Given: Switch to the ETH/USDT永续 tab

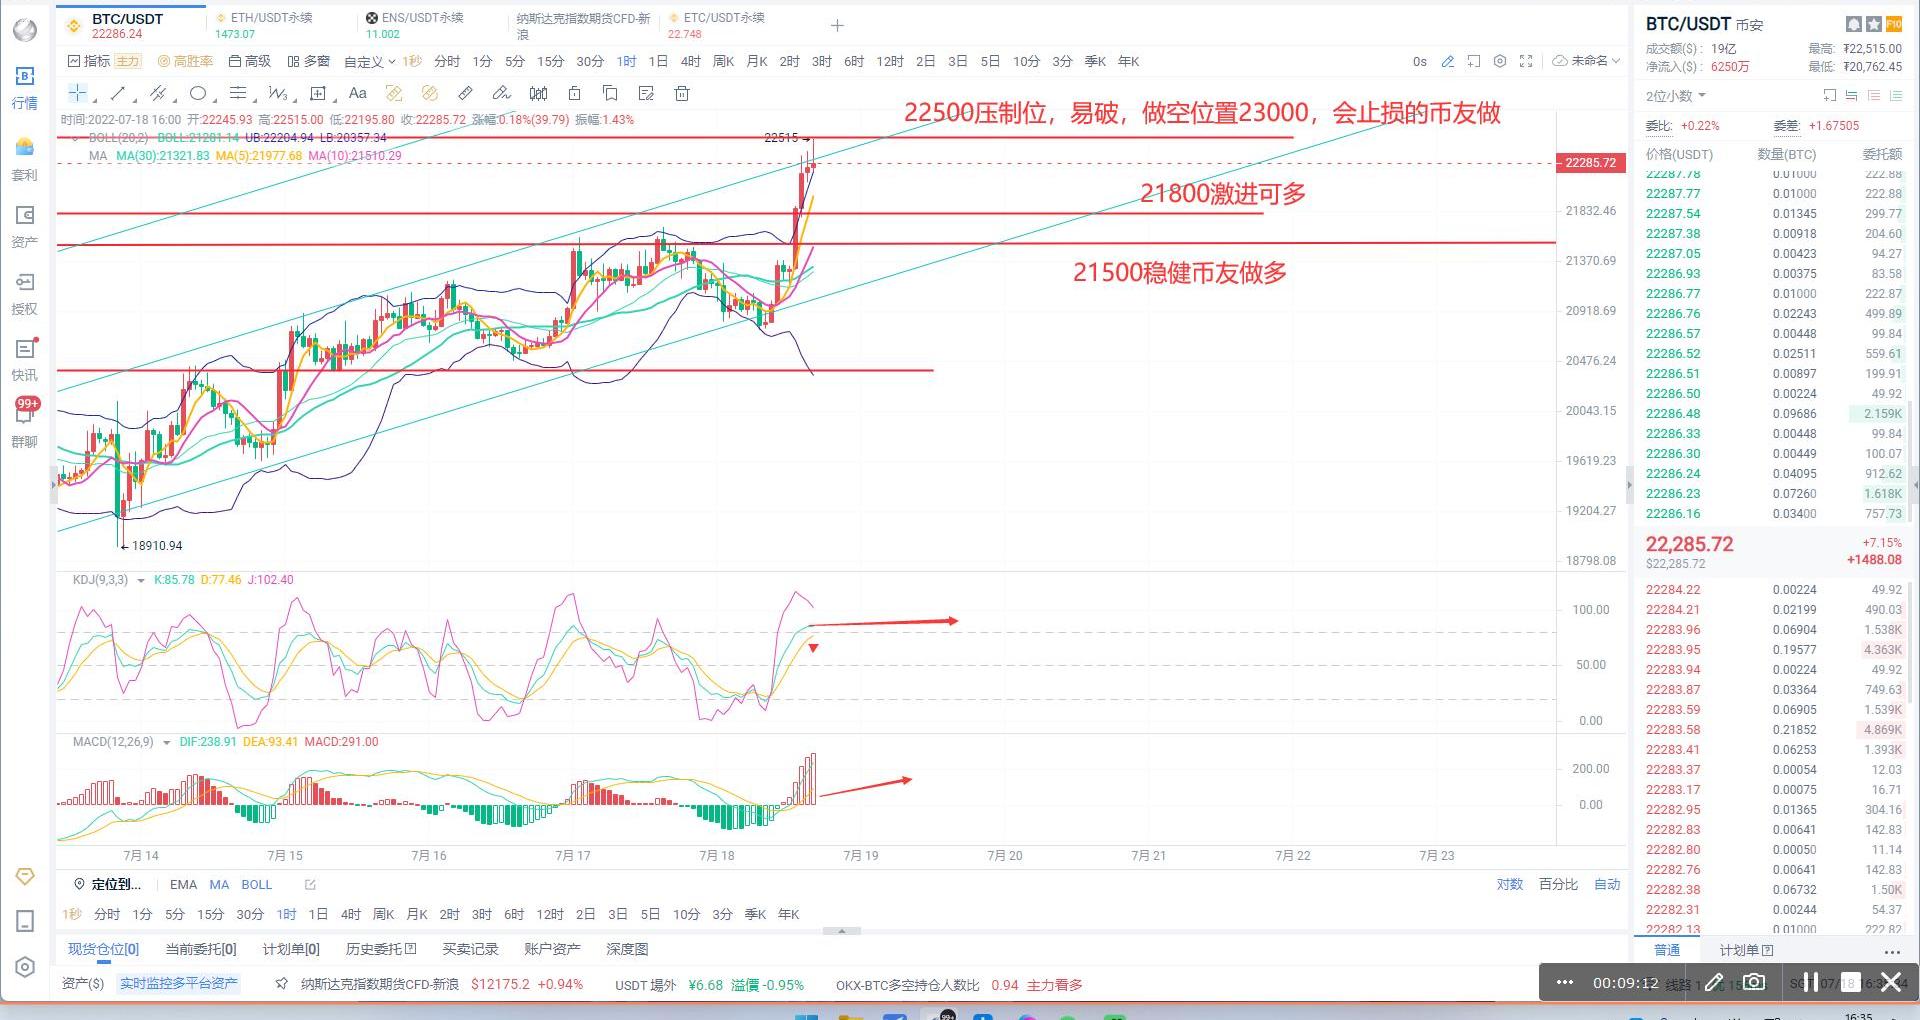Looking at the screenshot, I should (270, 18).
